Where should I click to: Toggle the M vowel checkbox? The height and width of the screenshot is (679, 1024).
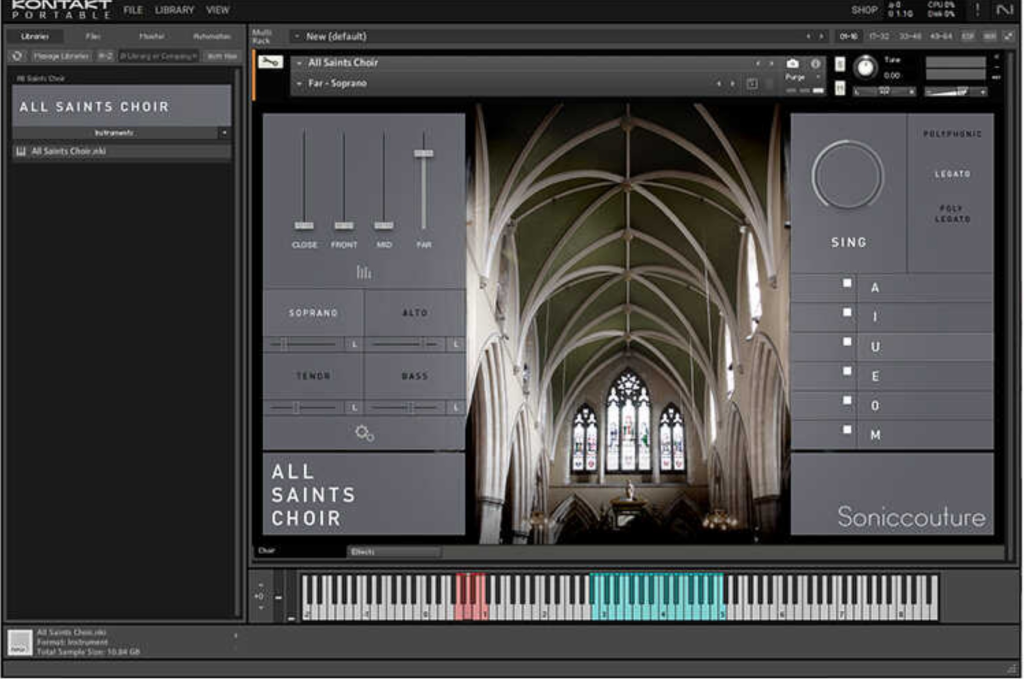click(x=847, y=430)
